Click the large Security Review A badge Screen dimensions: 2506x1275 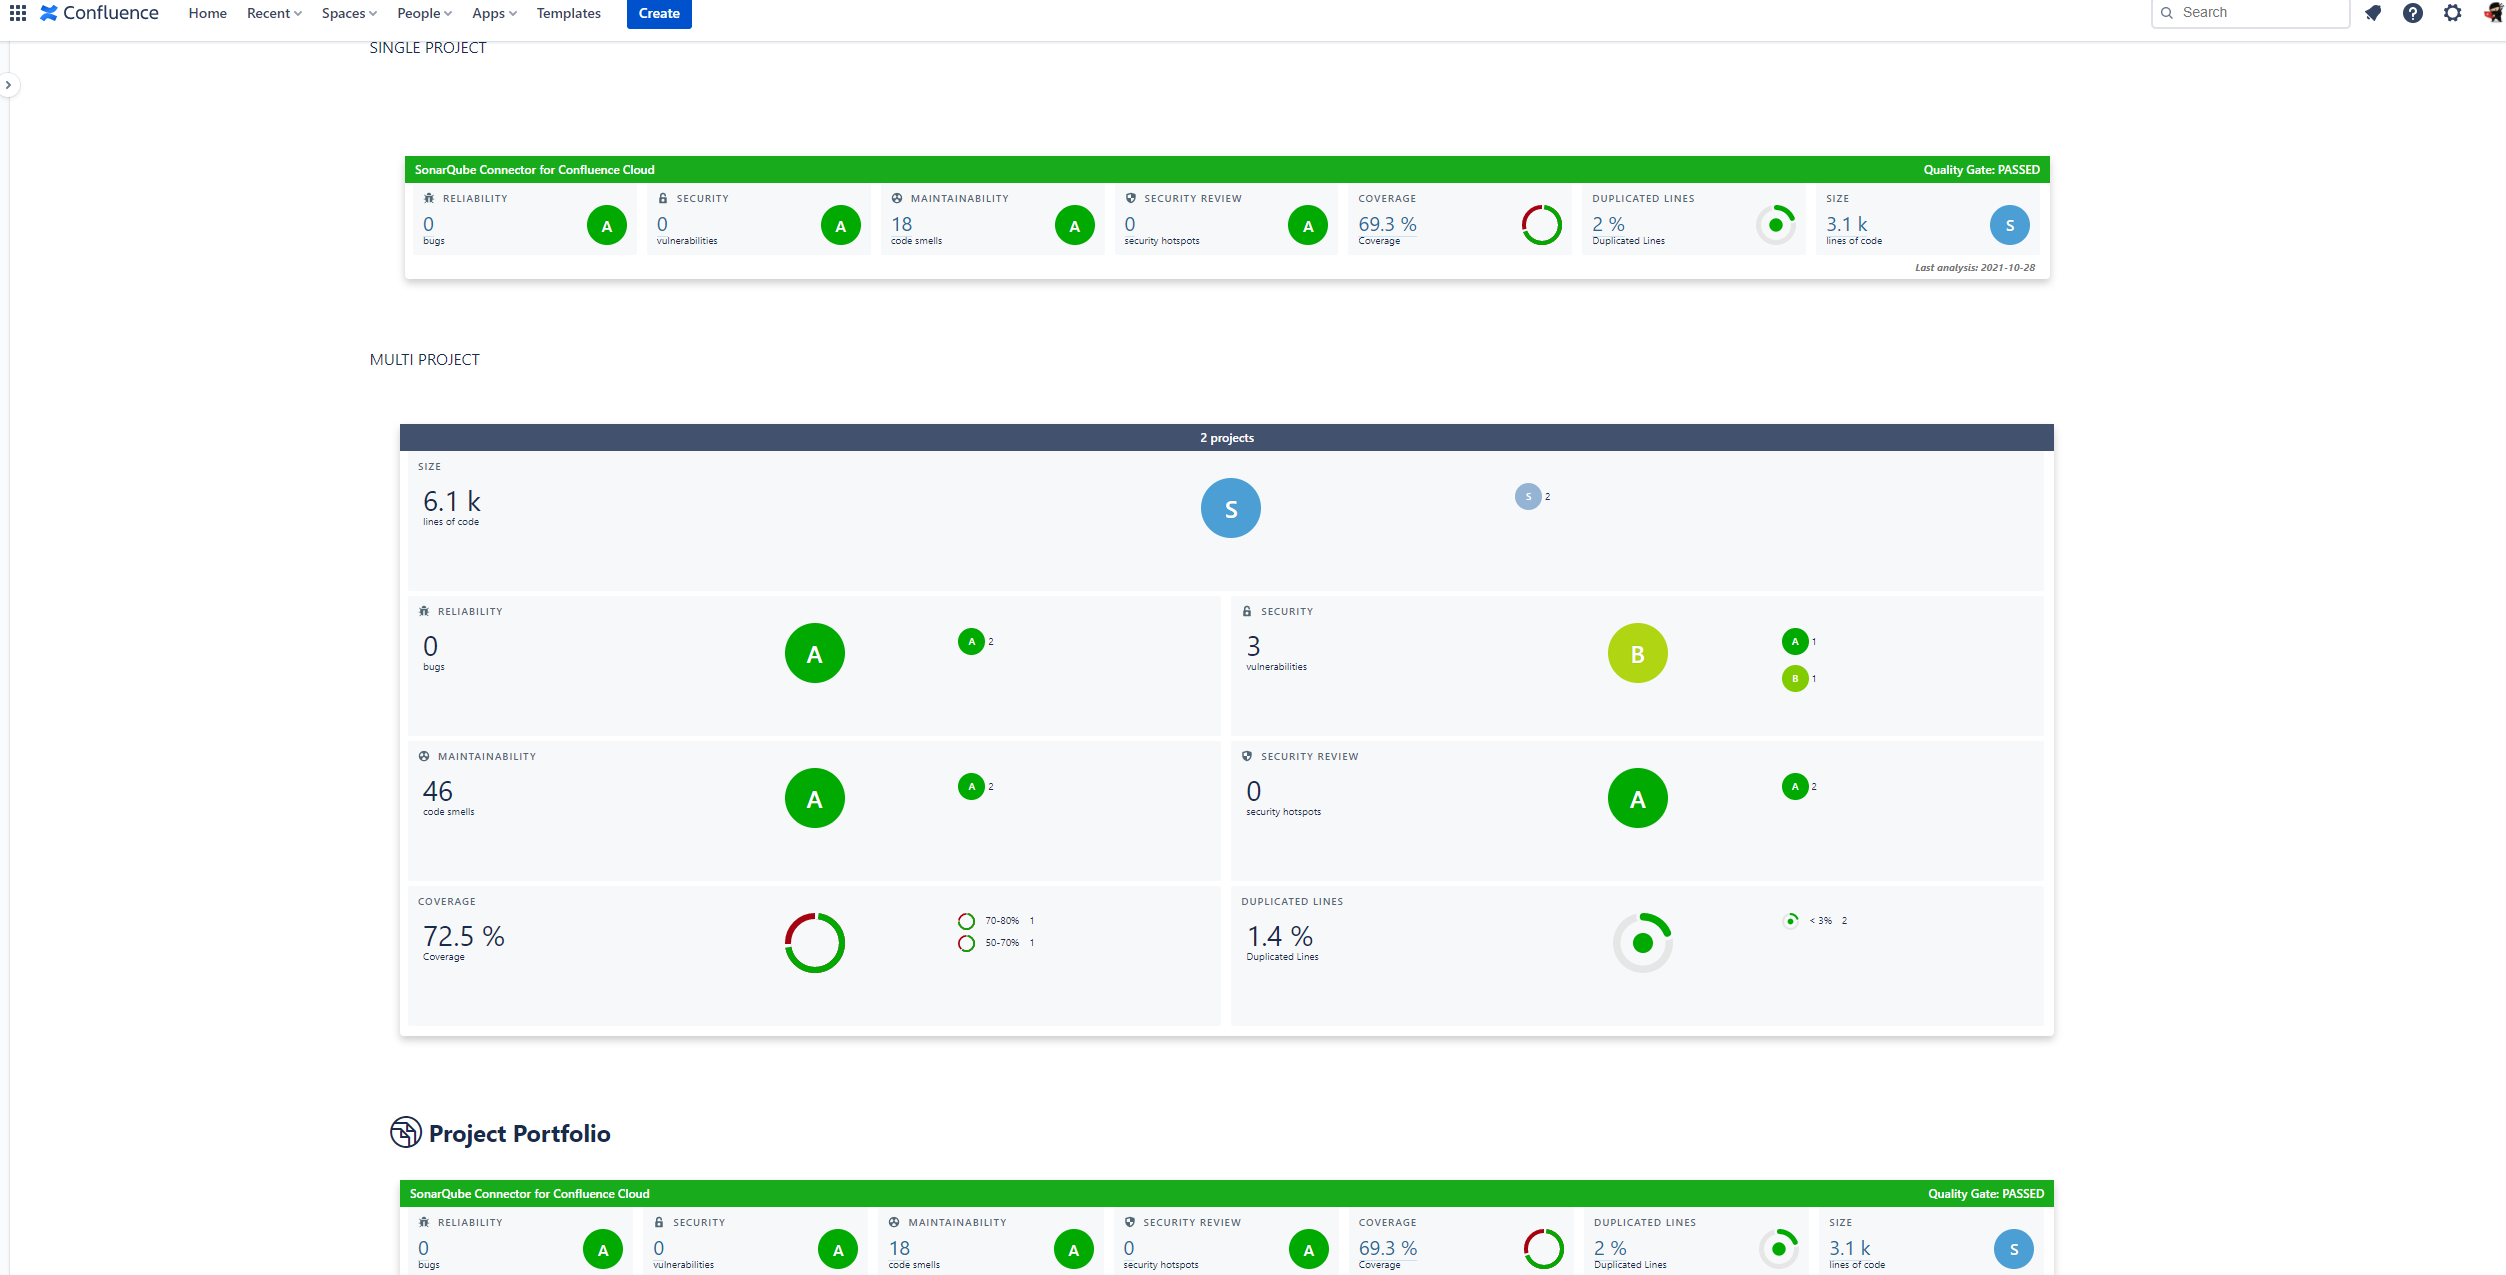[x=1638, y=798]
